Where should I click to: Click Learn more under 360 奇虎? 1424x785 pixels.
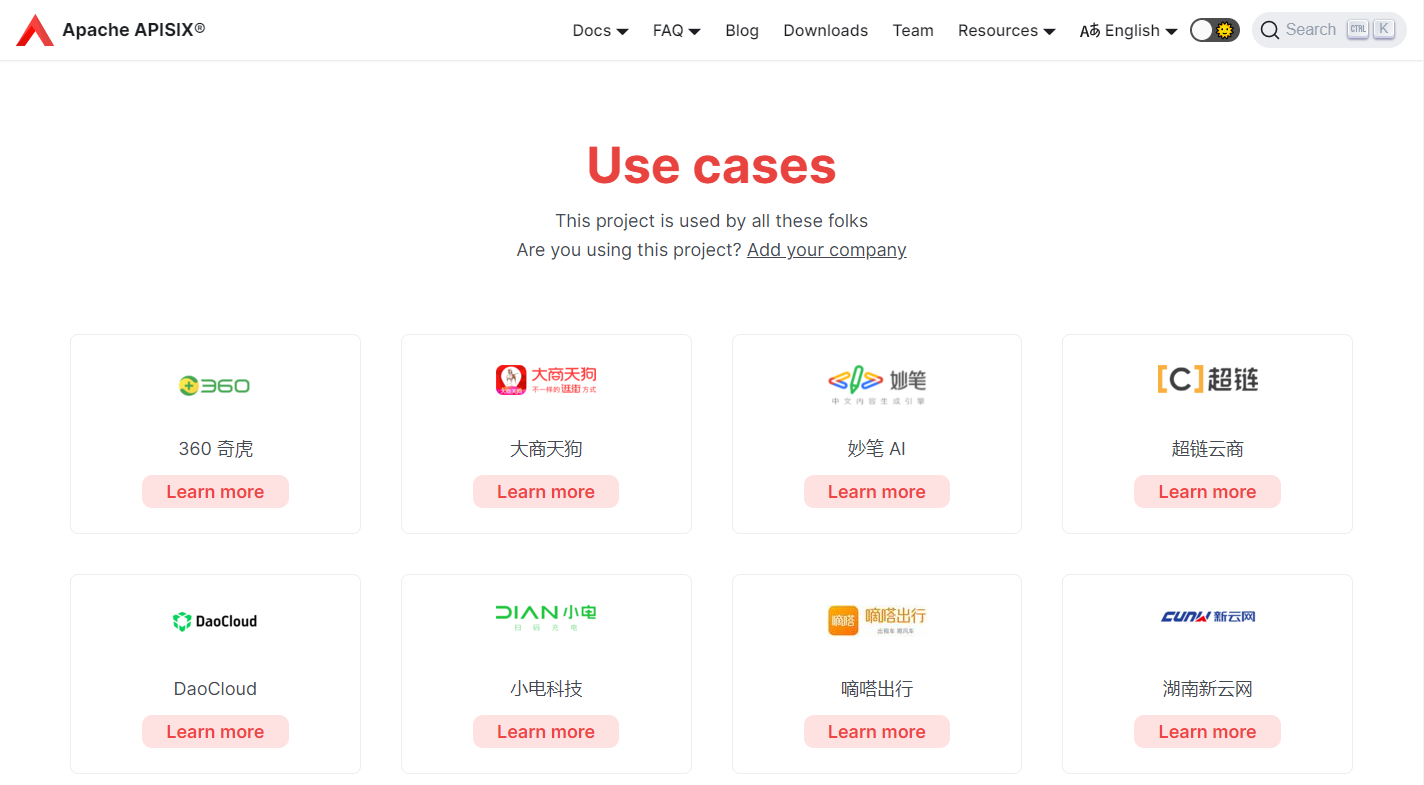pyautogui.click(x=215, y=491)
